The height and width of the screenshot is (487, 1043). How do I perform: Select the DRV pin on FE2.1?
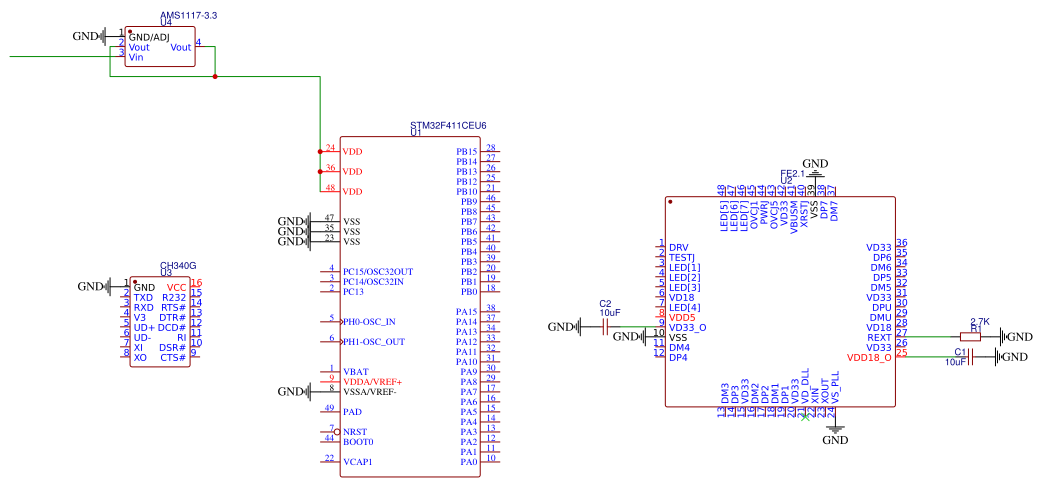pos(678,247)
